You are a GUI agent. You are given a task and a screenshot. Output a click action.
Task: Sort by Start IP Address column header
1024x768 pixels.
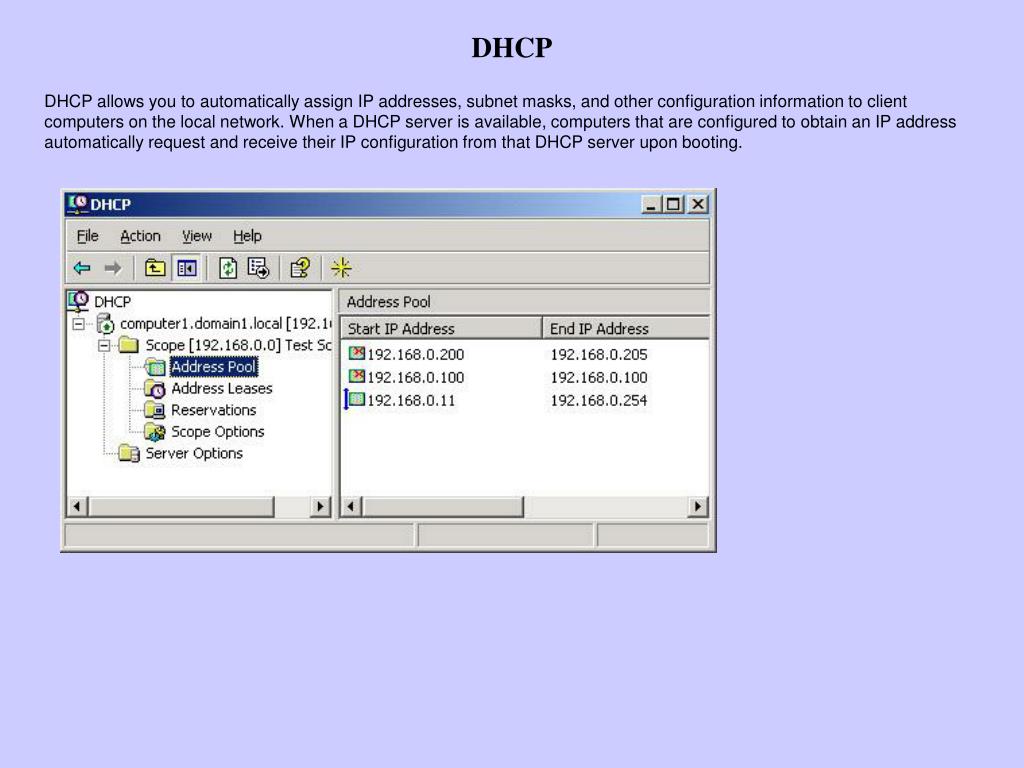pos(441,328)
